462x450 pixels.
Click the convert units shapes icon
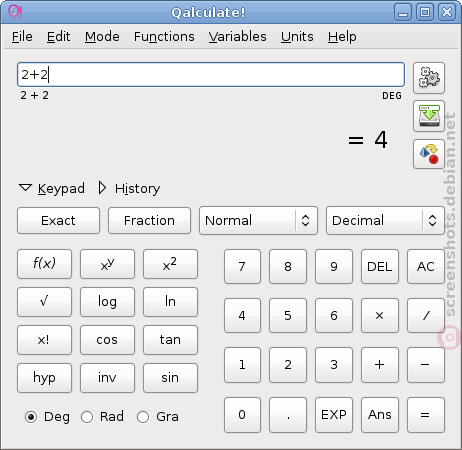[429, 154]
